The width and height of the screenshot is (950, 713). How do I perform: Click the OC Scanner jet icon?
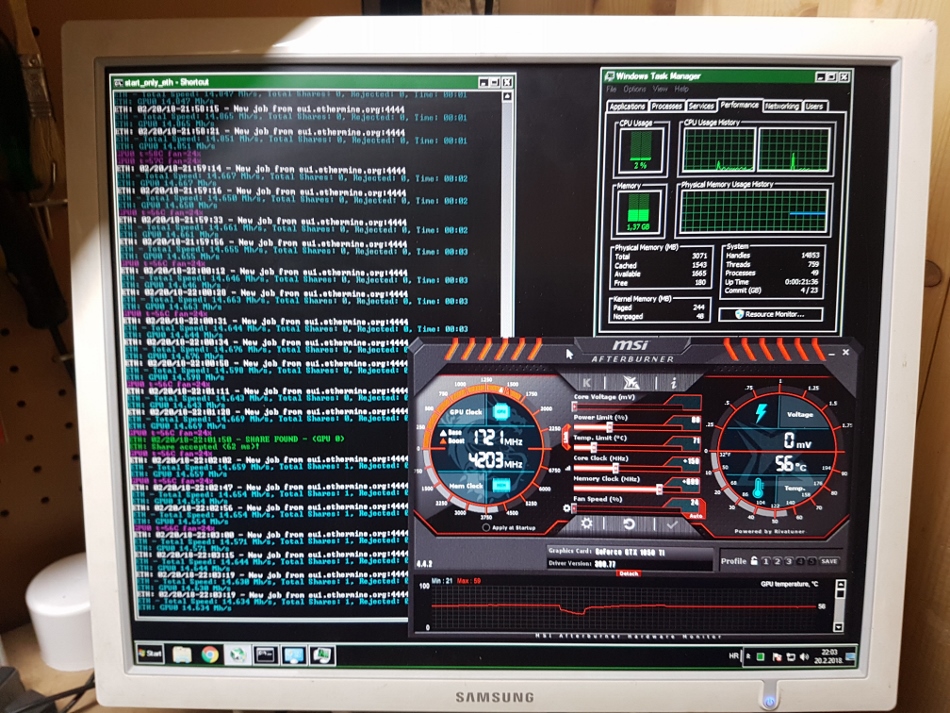pyautogui.click(x=630, y=382)
